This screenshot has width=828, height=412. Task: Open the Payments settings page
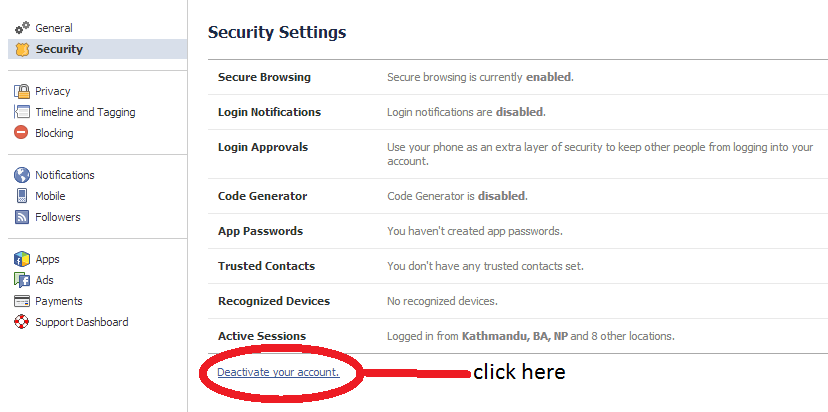pos(58,301)
